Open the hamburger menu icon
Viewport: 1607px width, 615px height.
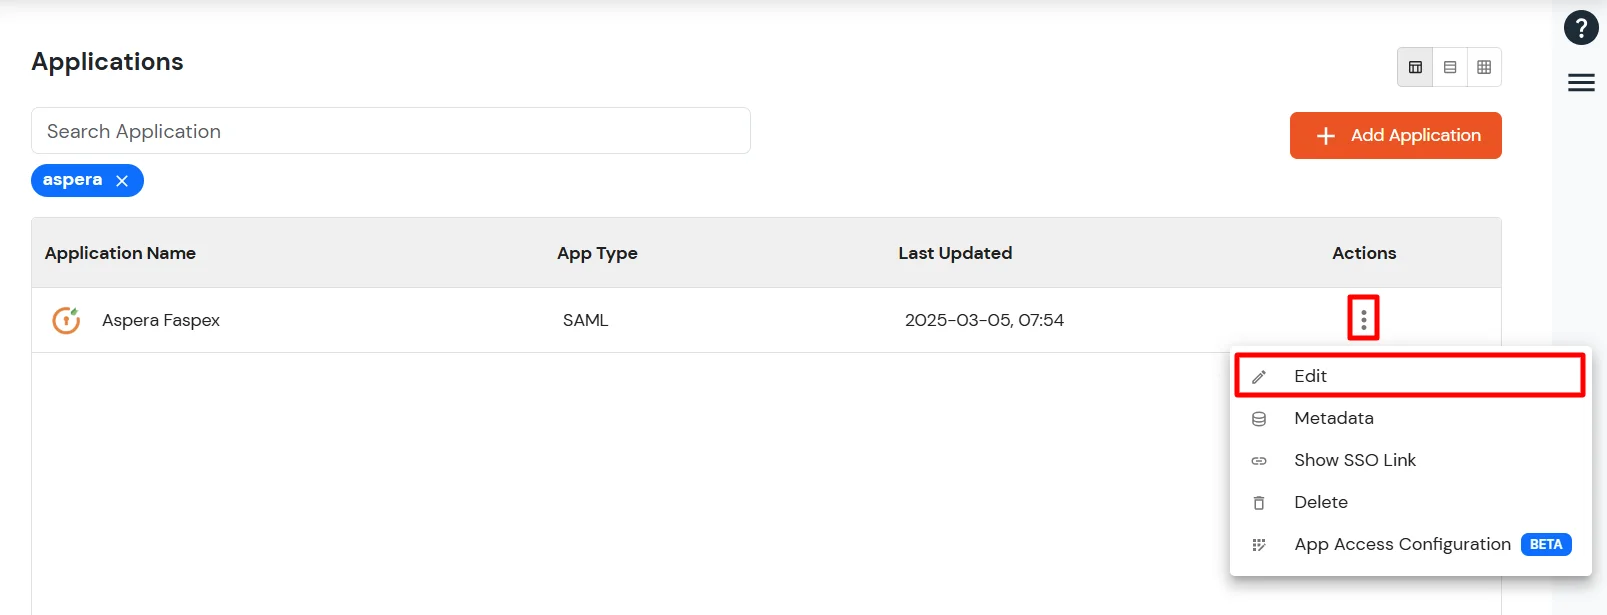coord(1581,82)
